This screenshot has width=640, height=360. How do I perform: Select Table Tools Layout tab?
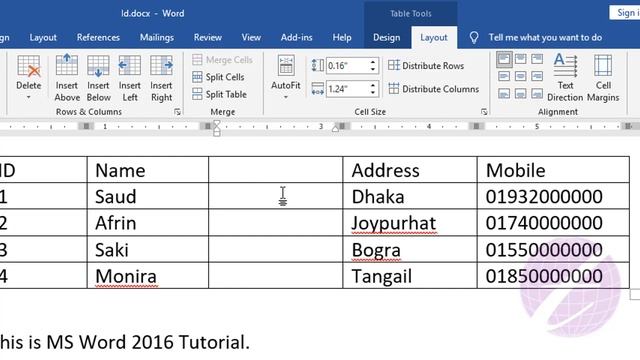434,38
